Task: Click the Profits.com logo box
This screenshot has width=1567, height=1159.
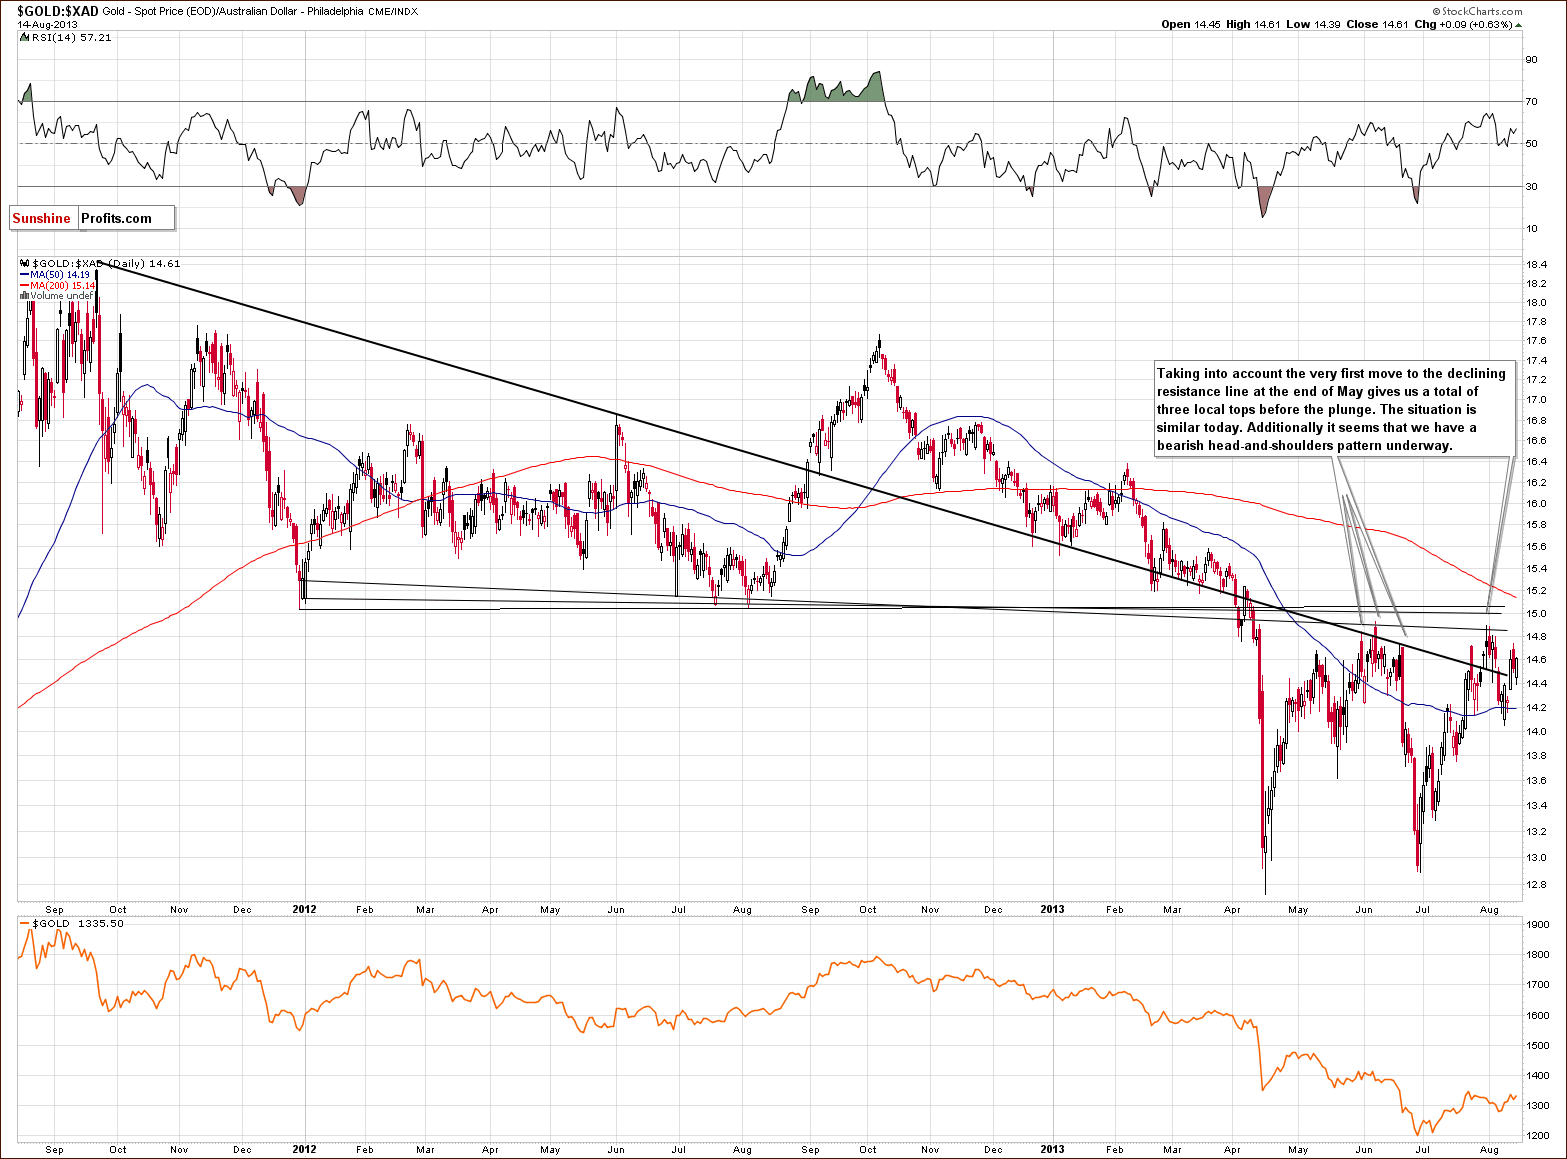Action: click(x=125, y=218)
